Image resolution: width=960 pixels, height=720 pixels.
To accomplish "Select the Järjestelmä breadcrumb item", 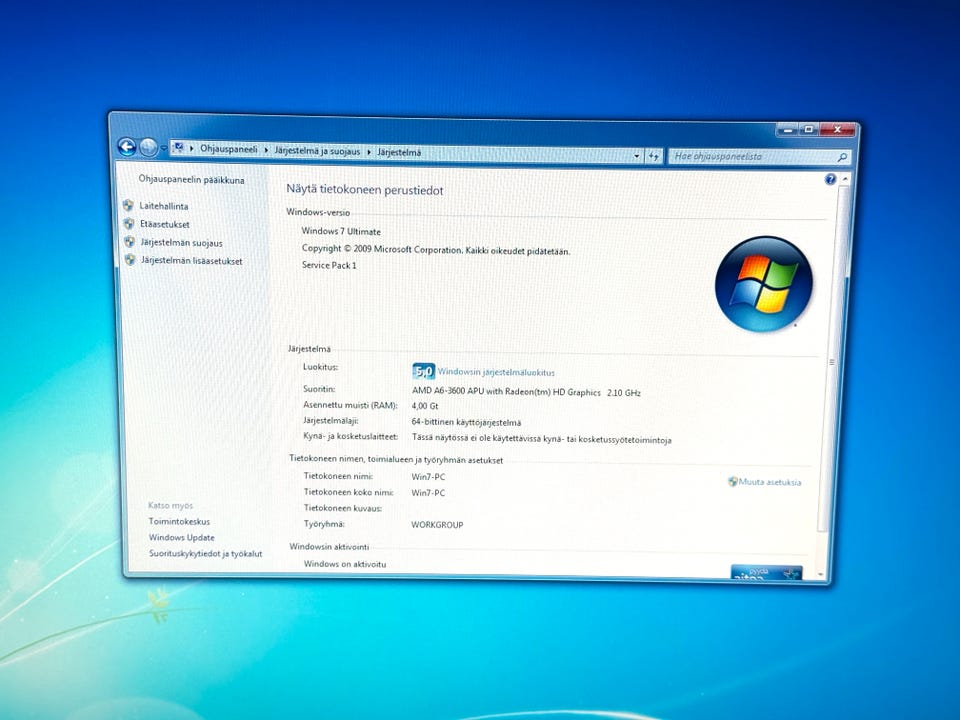I will coord(399,152).
